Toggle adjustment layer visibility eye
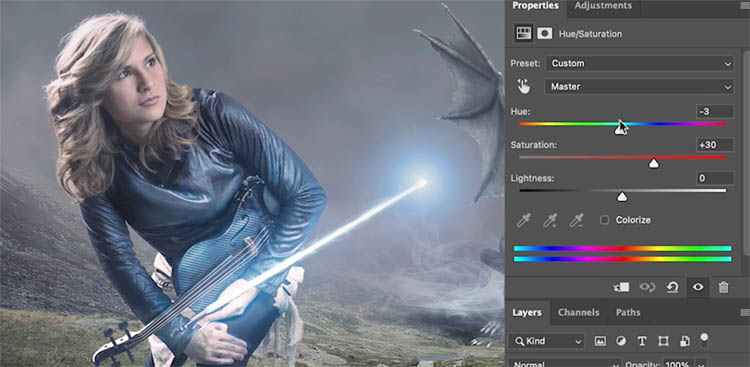 pos(698,287)
